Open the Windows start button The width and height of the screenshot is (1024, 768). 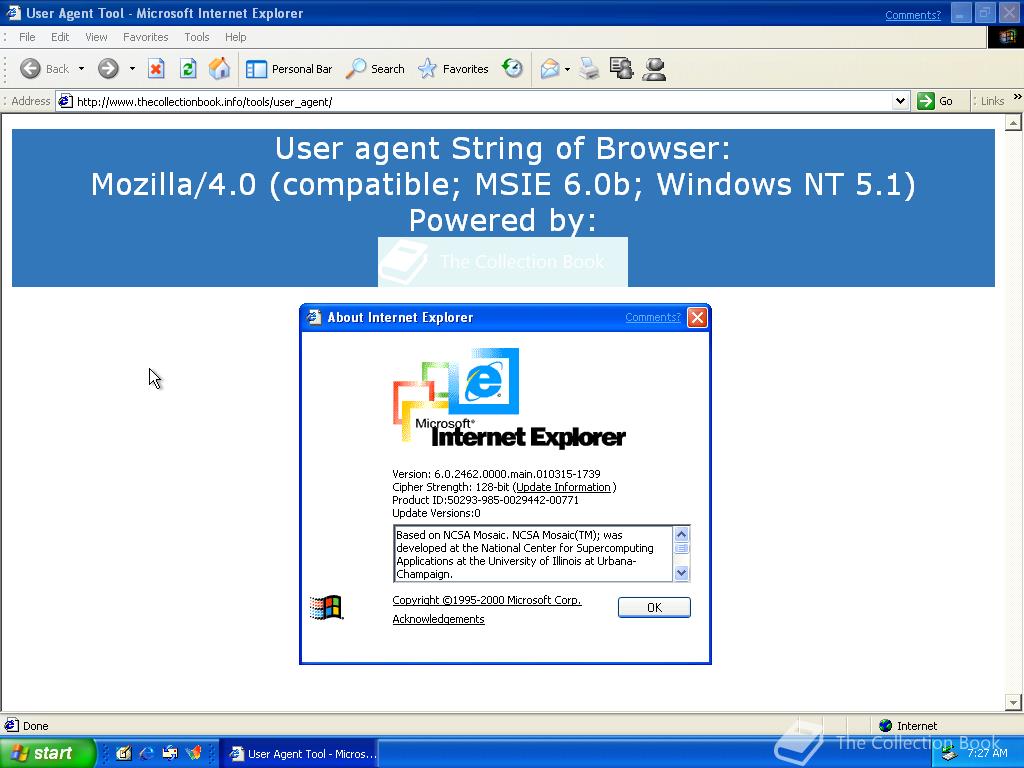click(x=48, y=753)
